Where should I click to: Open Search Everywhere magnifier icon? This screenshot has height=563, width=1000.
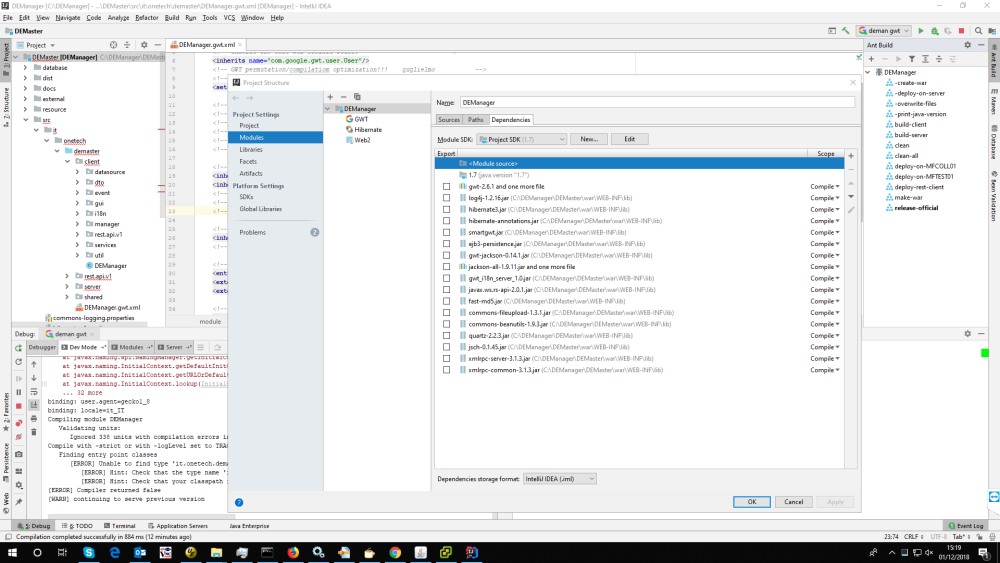(978, 31)
